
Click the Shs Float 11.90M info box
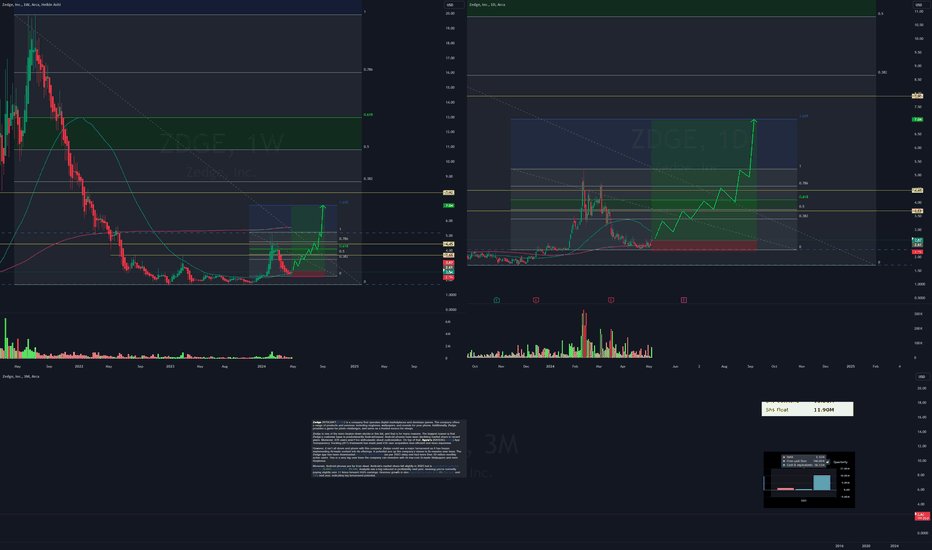807,408
